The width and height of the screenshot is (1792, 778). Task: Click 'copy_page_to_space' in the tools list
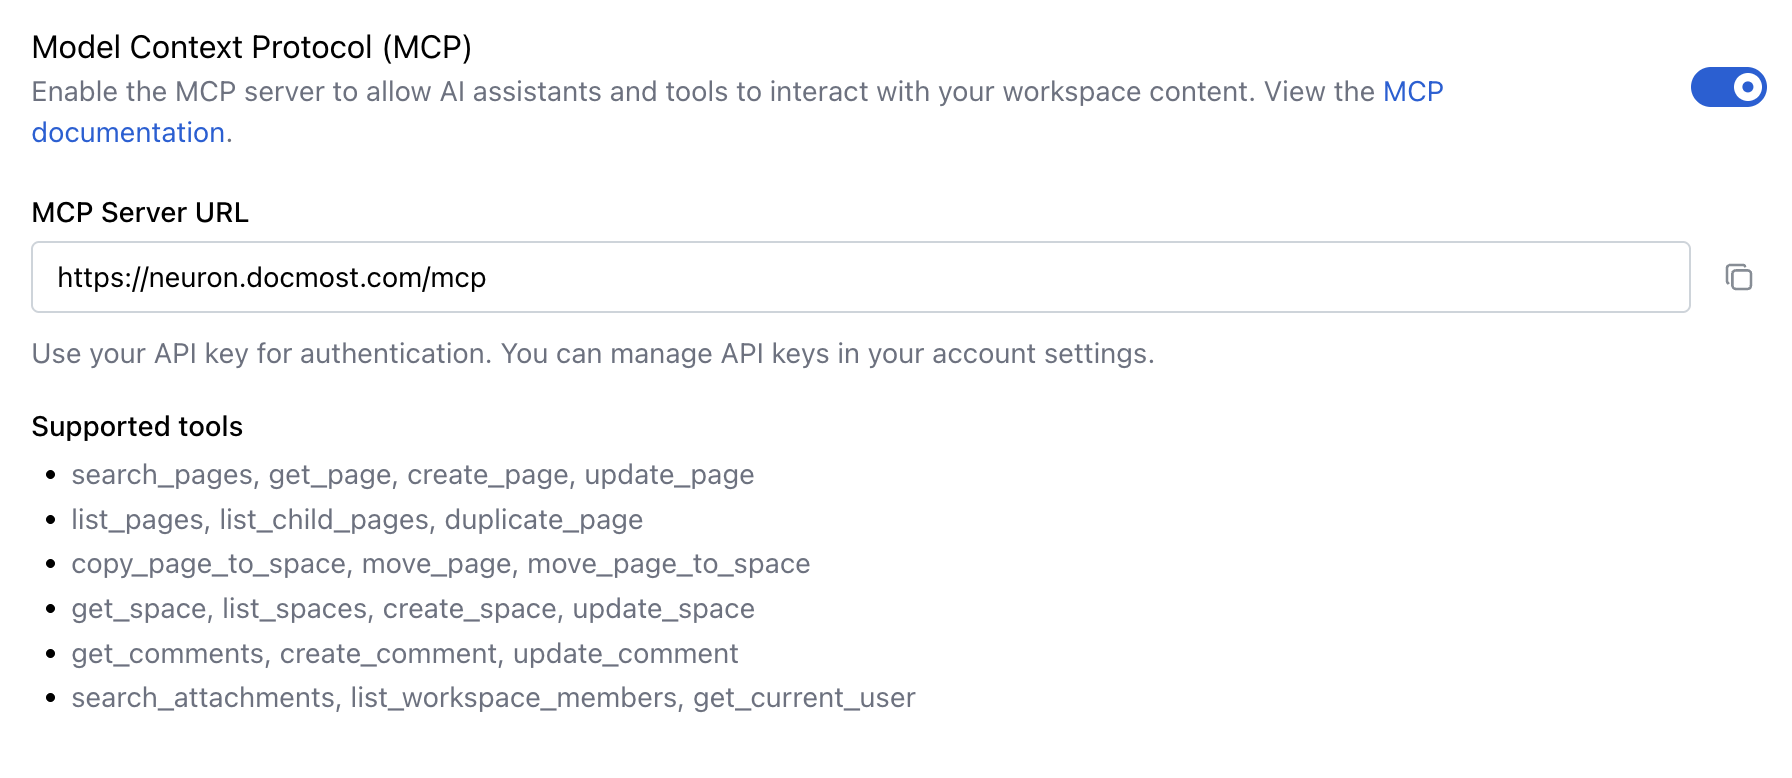pos(208,564)
